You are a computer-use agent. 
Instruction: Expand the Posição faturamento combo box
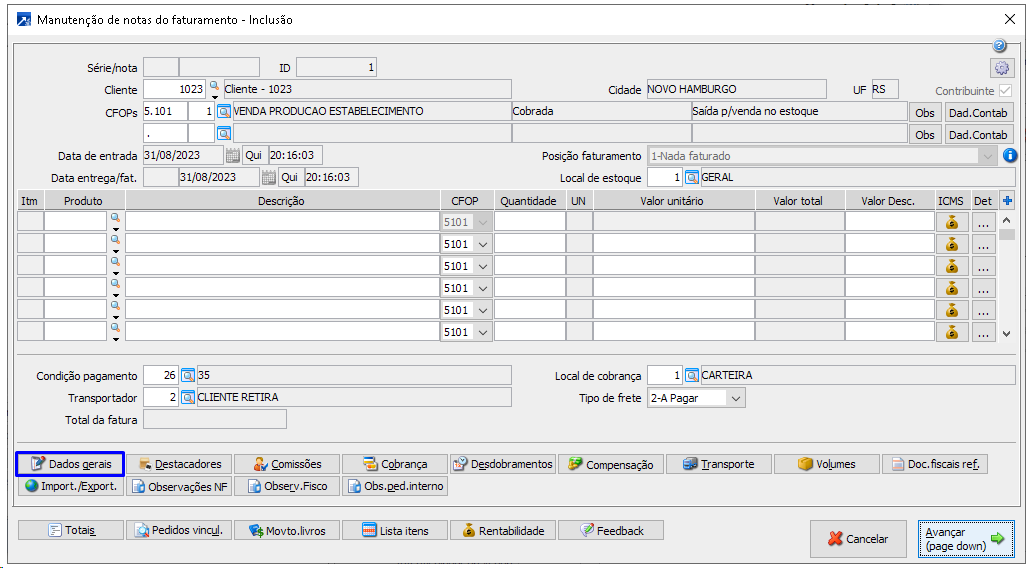coord(988,156)
